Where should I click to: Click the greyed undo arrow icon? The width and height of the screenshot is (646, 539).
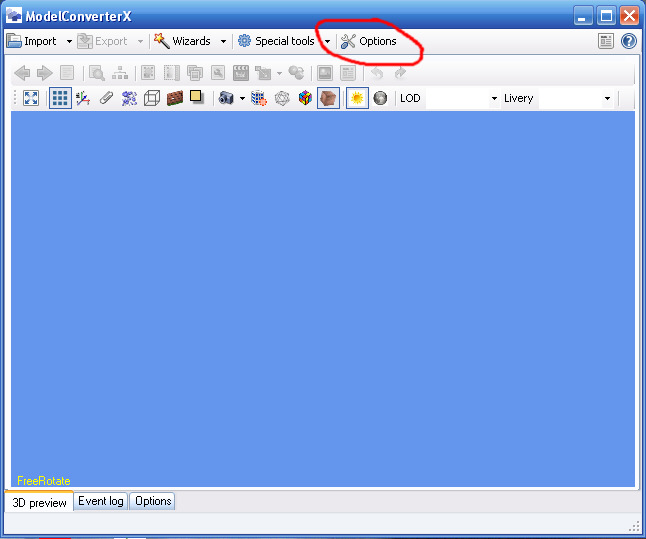coord(377,73)
